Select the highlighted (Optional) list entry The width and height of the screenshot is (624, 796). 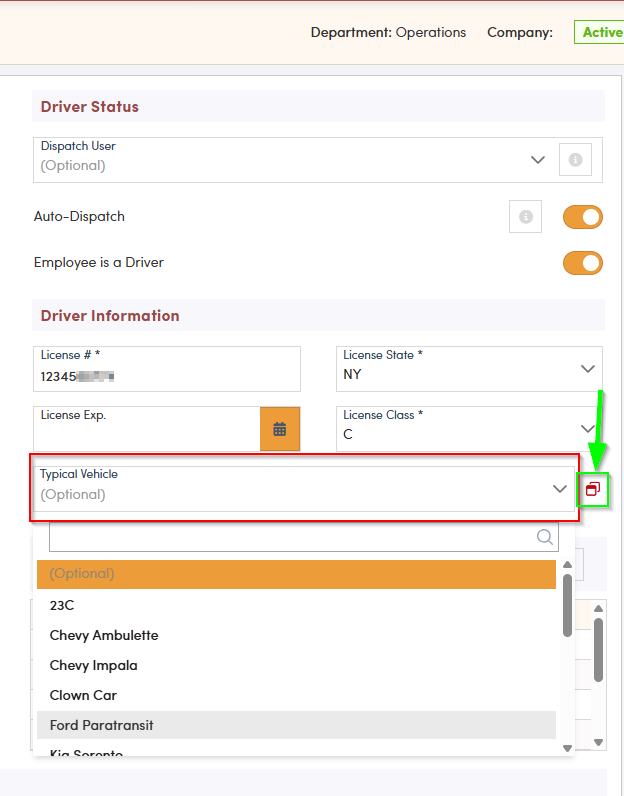tap(296, 574)
